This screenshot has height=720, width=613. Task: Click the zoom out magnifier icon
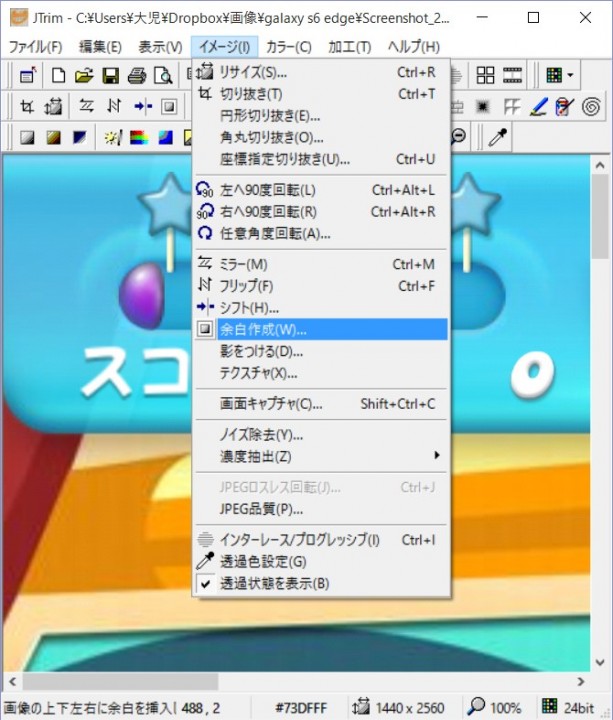(x=458, y=136)
